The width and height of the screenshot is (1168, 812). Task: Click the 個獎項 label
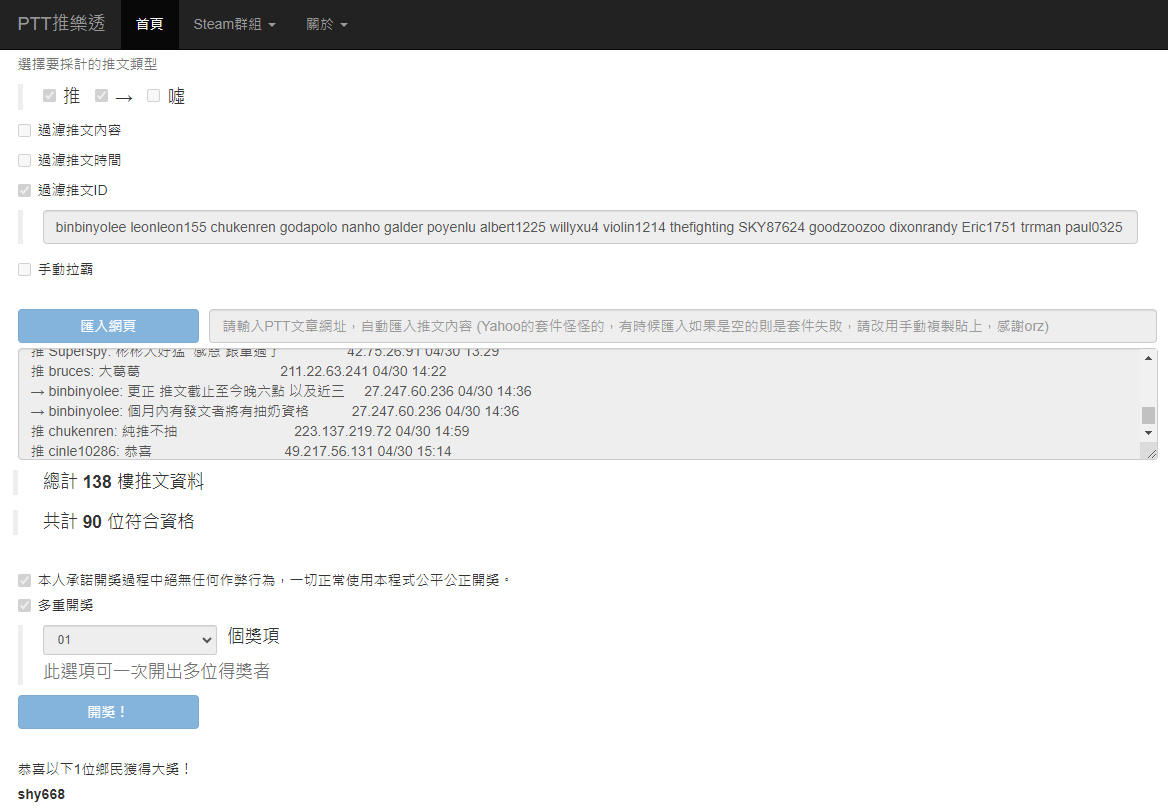click(253, 635)
